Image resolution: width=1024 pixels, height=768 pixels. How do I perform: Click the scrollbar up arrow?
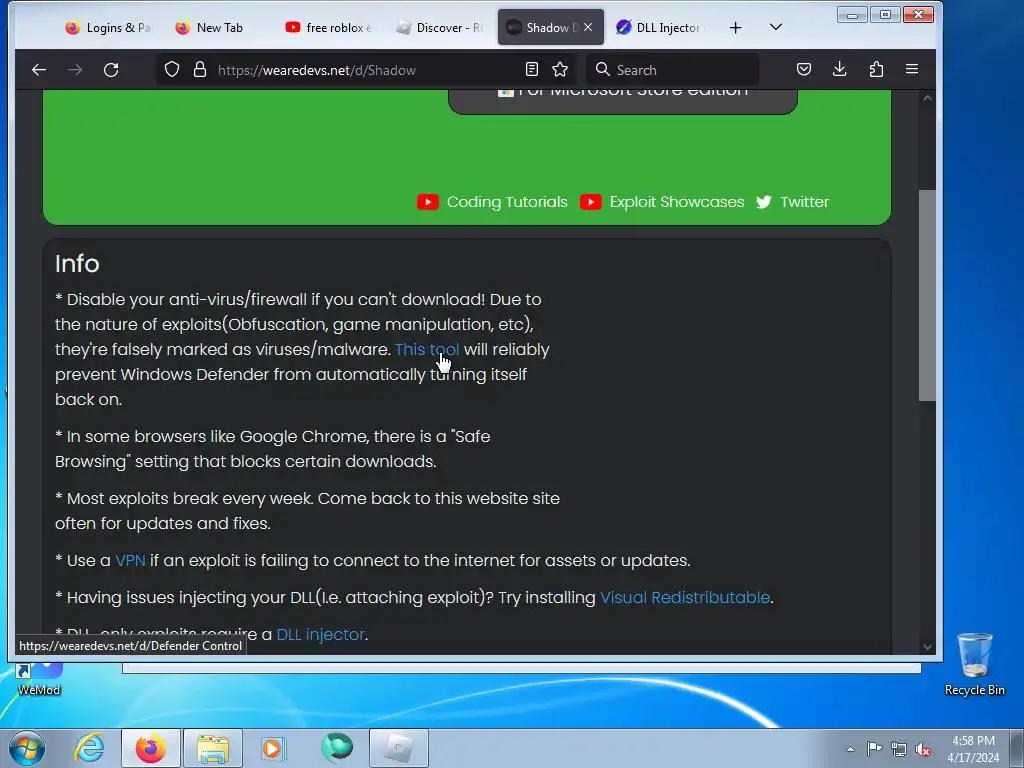tap(927, 98)
